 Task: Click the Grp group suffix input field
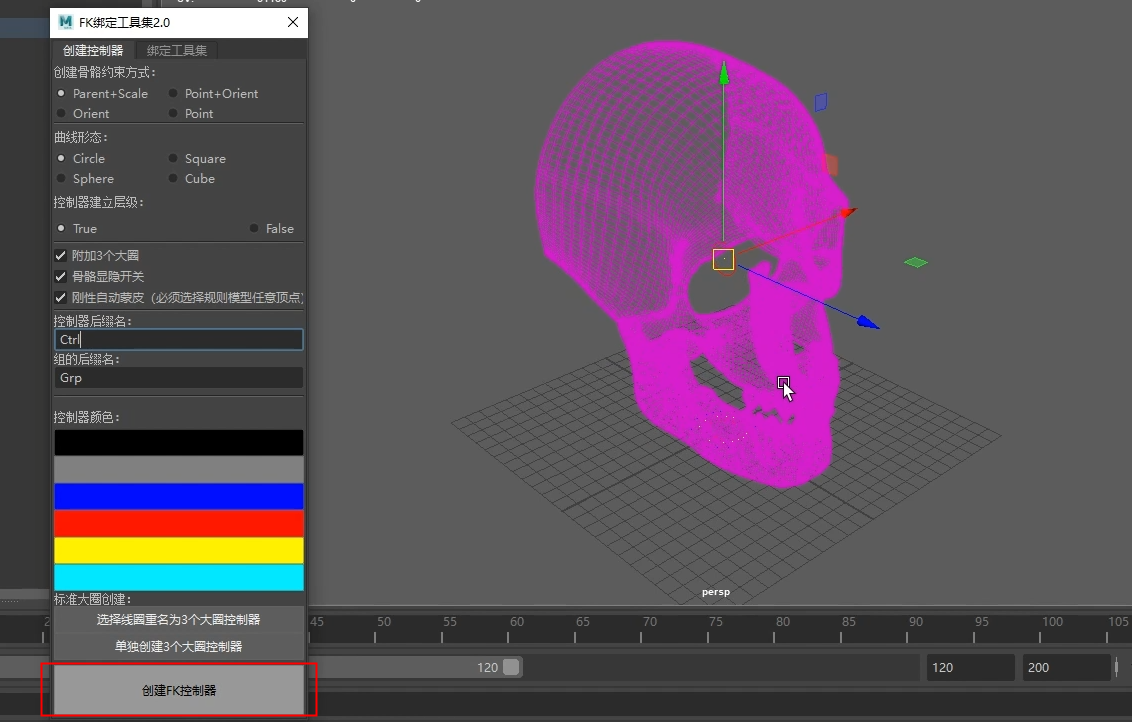[x=178, y=378]
